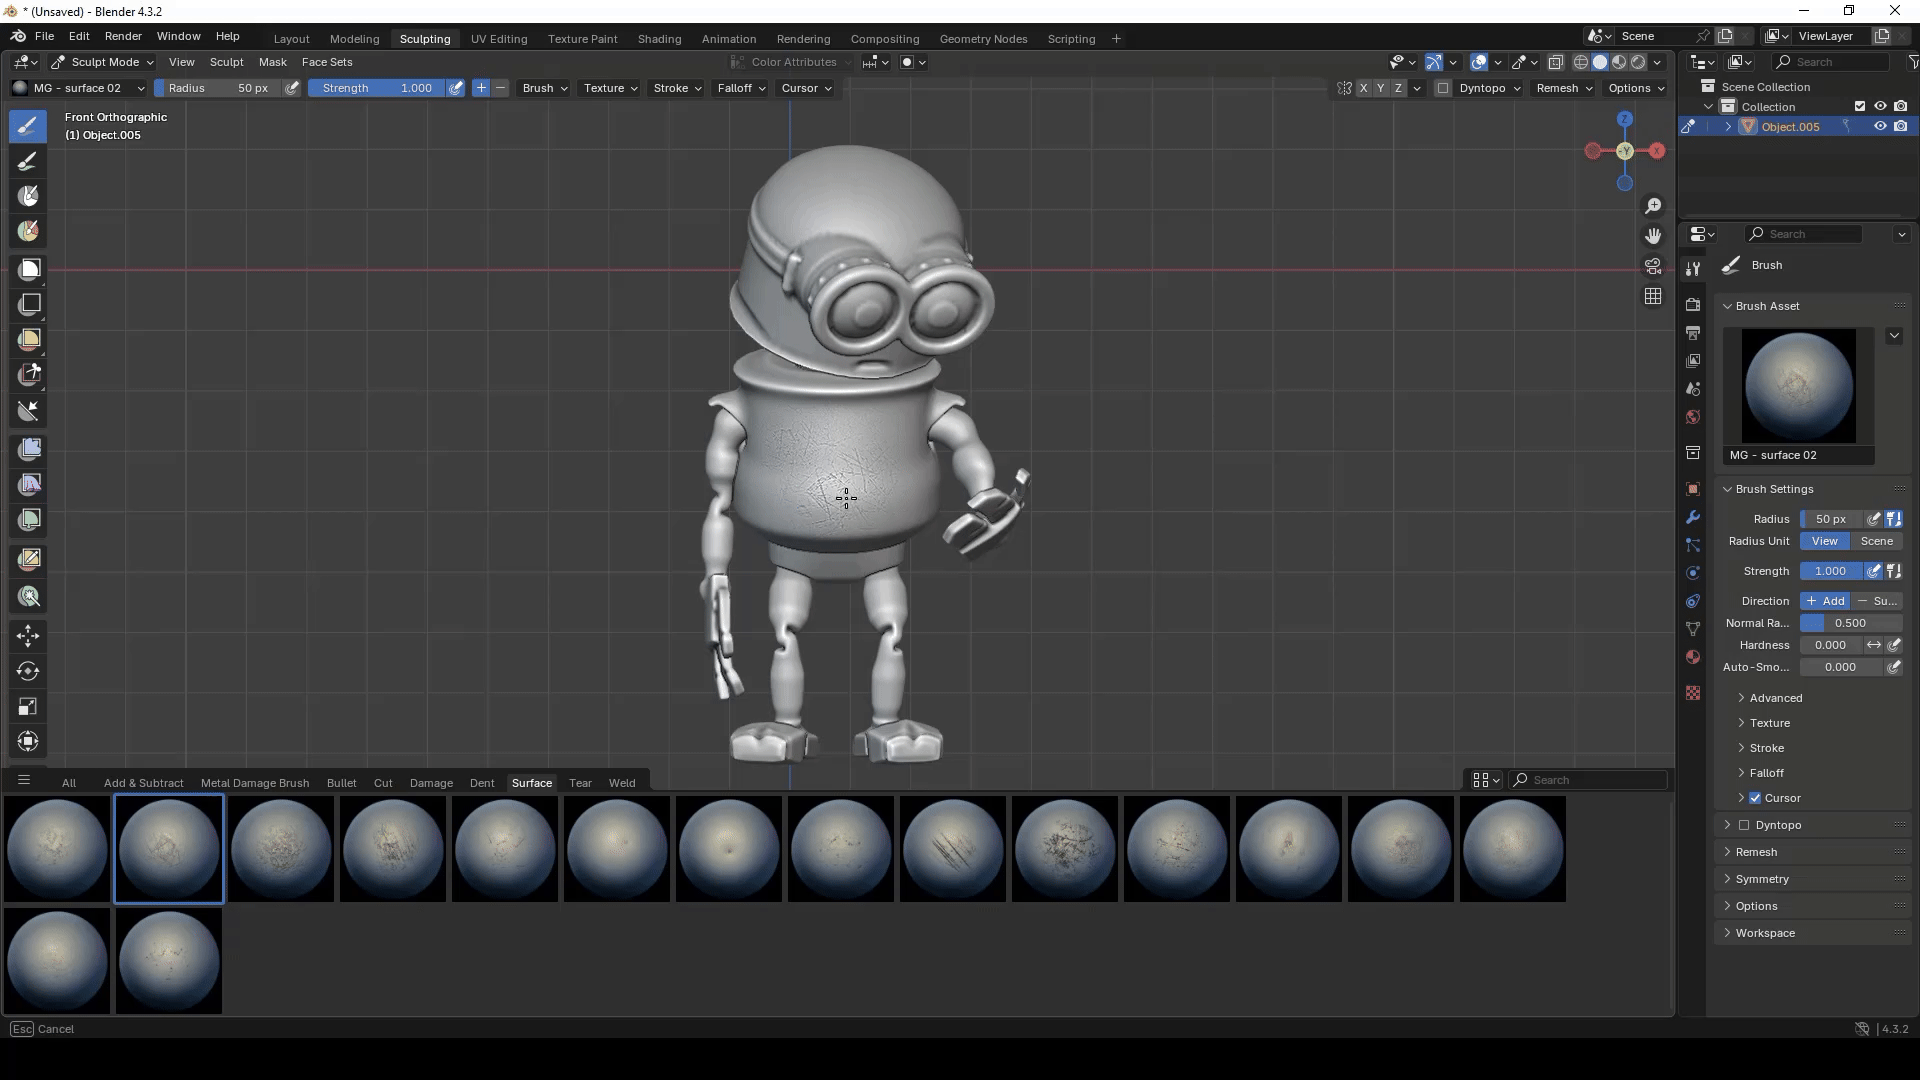Select the Line Project tool
Viewport: 1920px width, 1080px height.
point(29,410)
